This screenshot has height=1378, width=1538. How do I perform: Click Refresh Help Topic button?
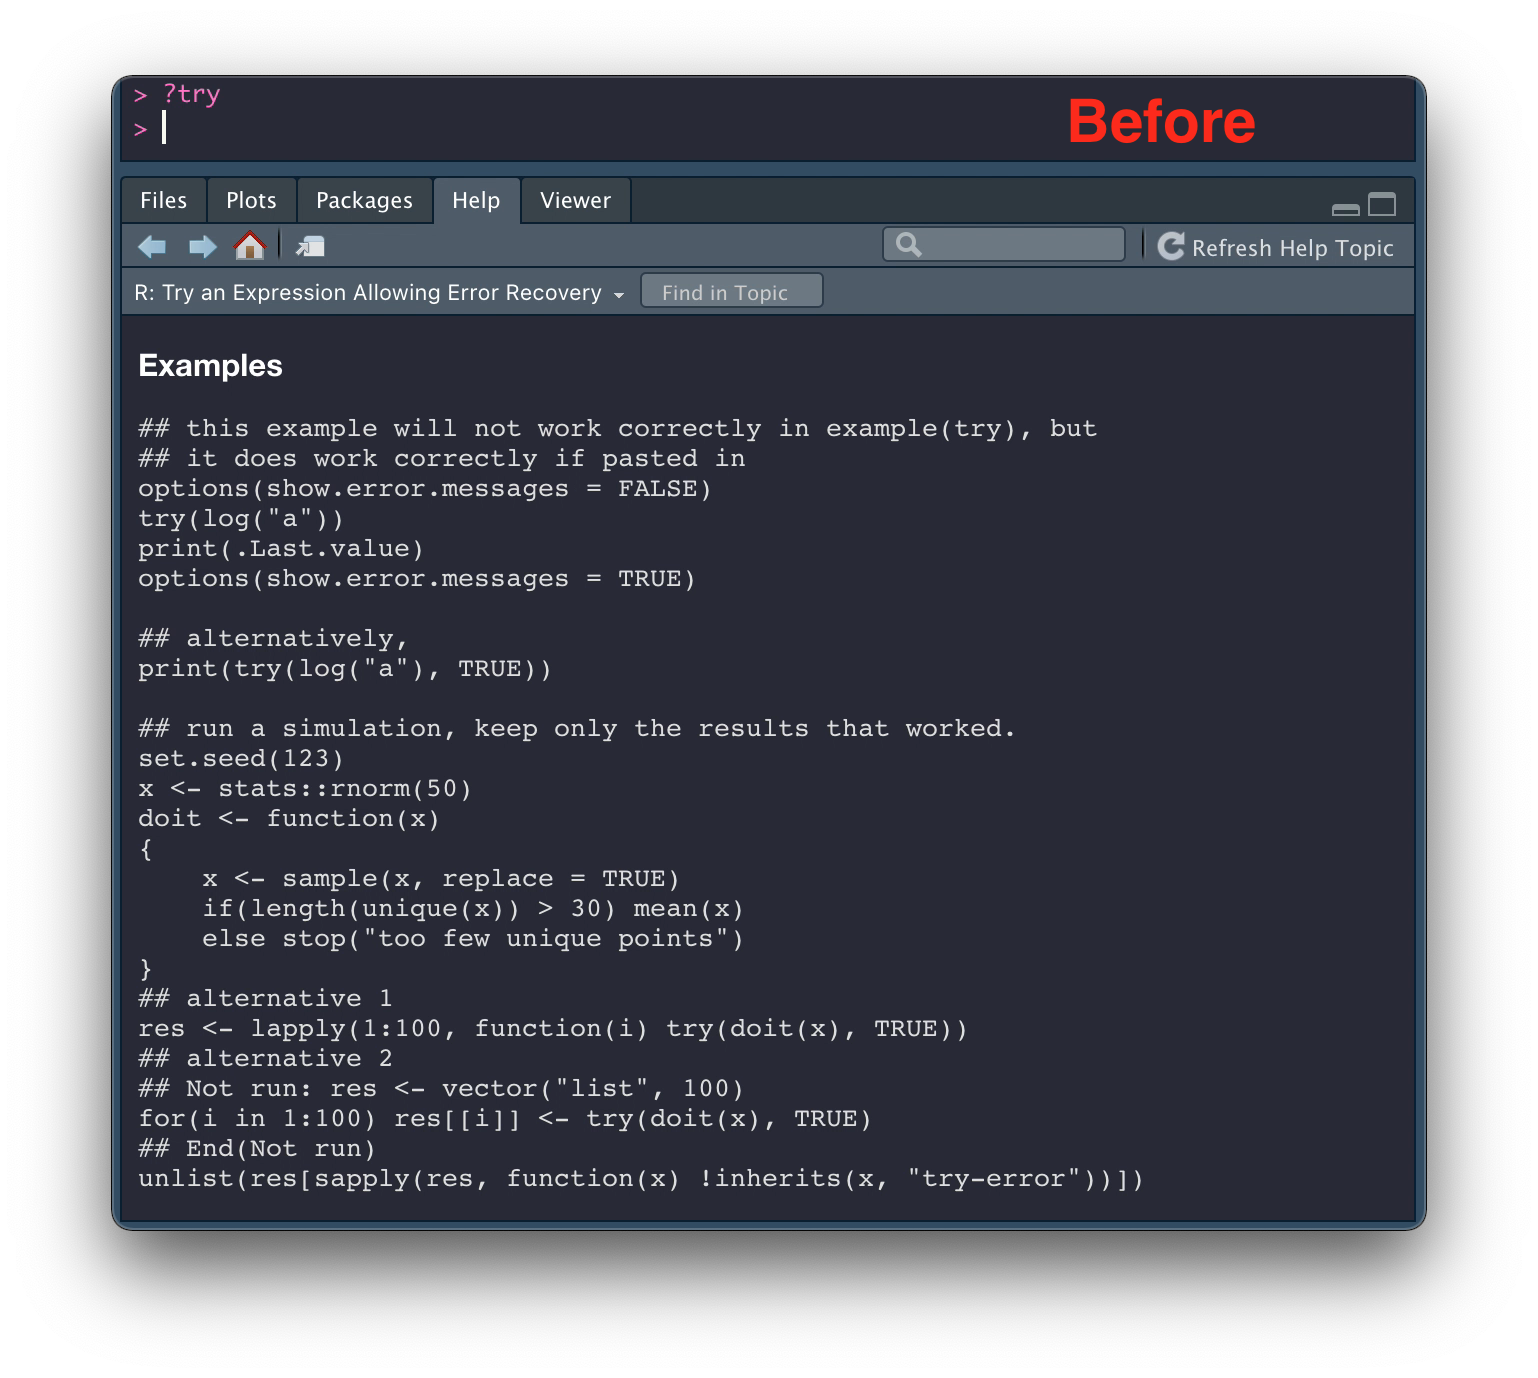pos(1276,247)
